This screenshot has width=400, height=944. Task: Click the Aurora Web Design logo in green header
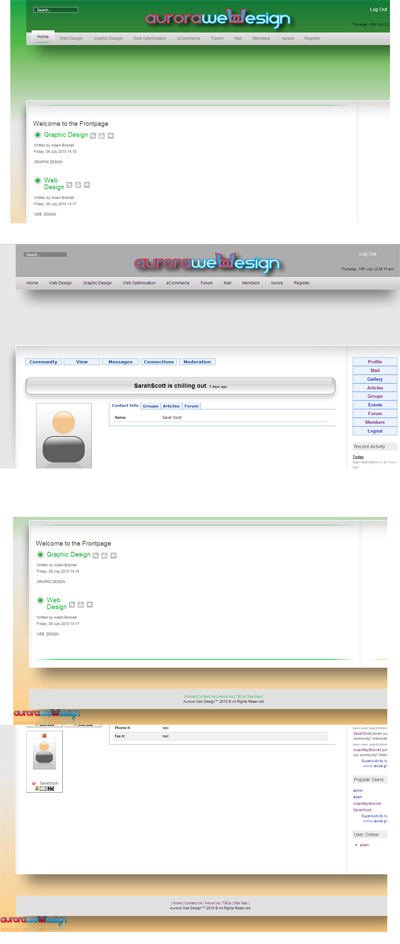tap(217, 19)
